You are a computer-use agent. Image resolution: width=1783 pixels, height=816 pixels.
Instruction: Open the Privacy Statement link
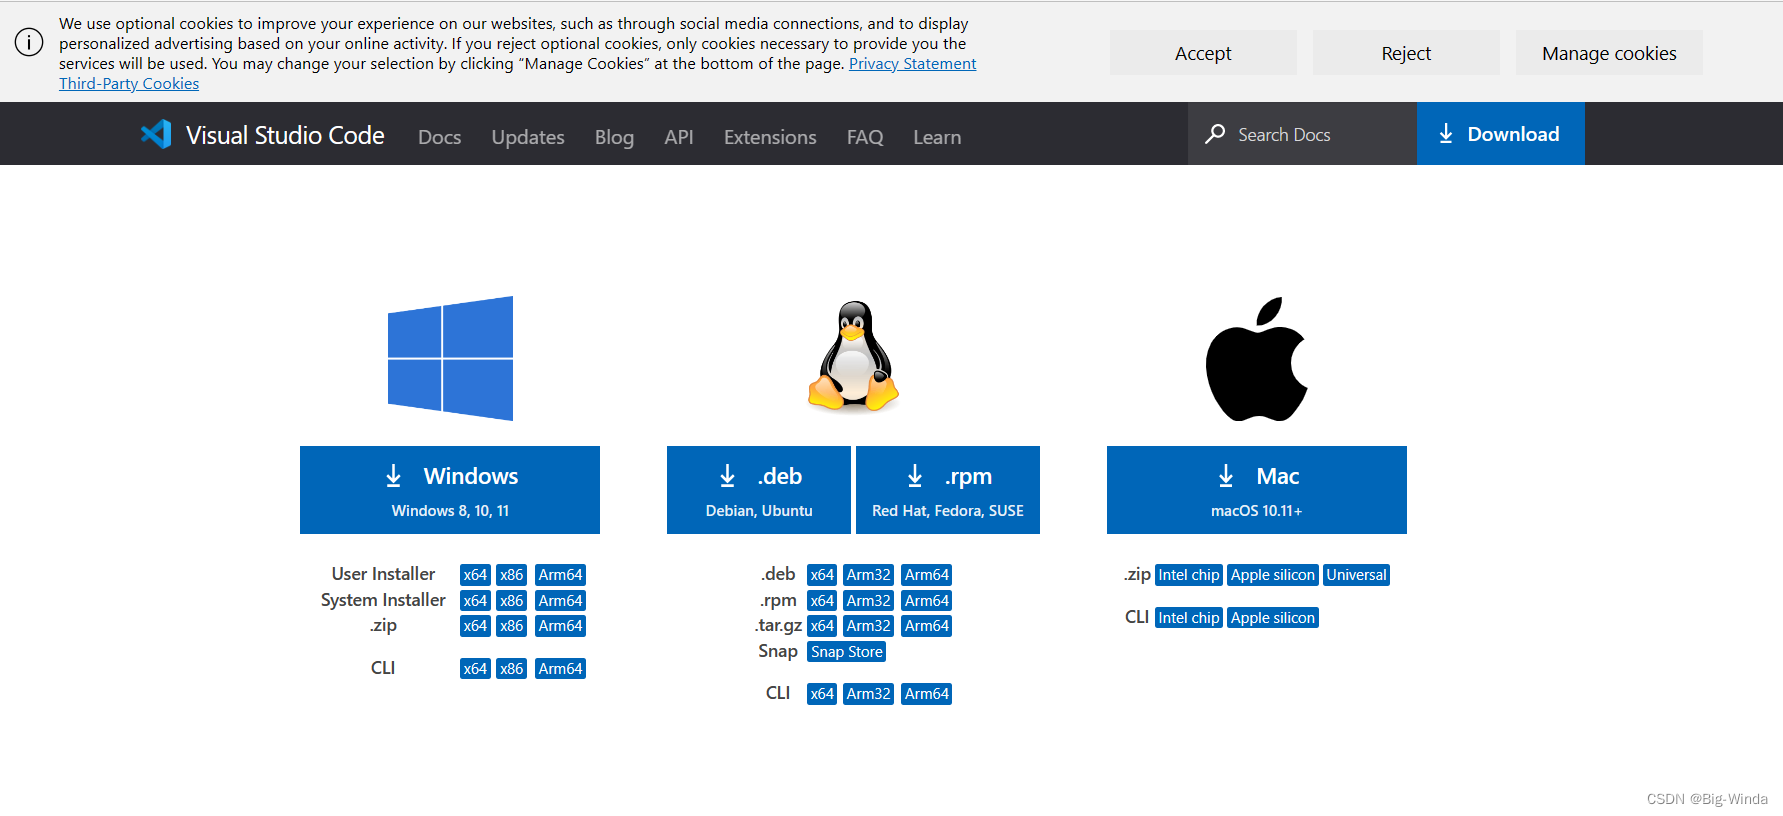click(912, 64)
